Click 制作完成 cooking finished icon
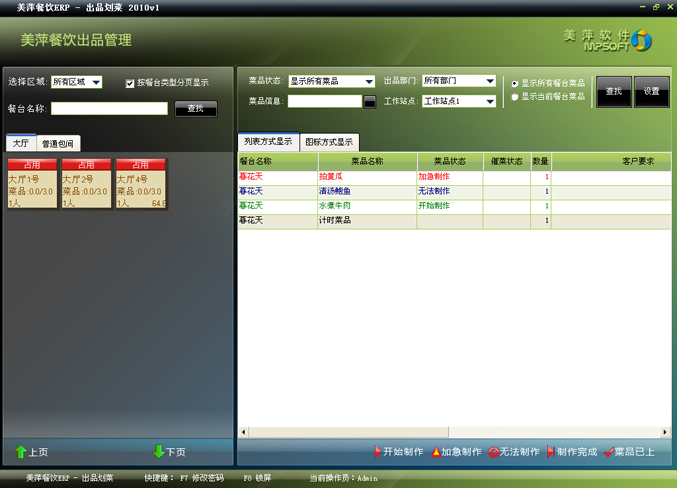The image size is (677, 488). pyautogui.click(x=551, y=452)
